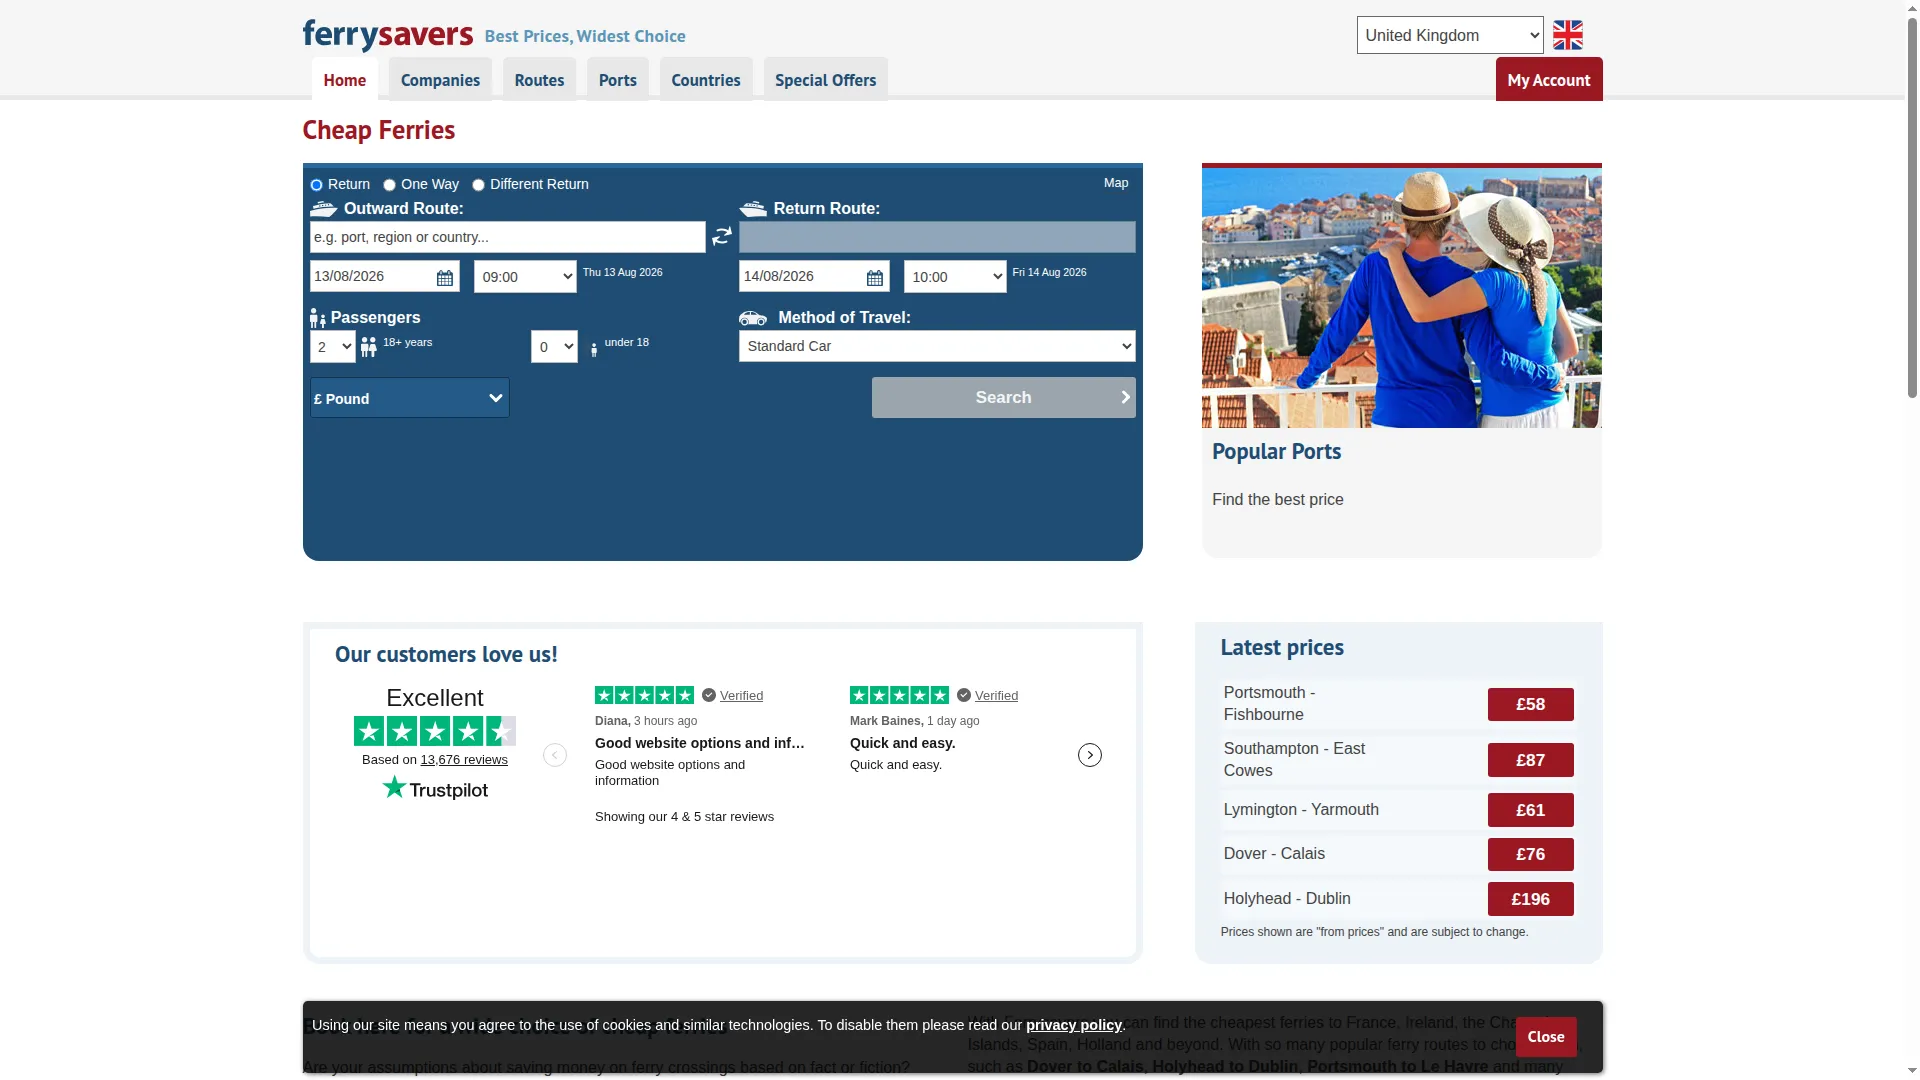Click the Verified link on Diana's review
The image size is (1920, 1080).
click(741, 696)
